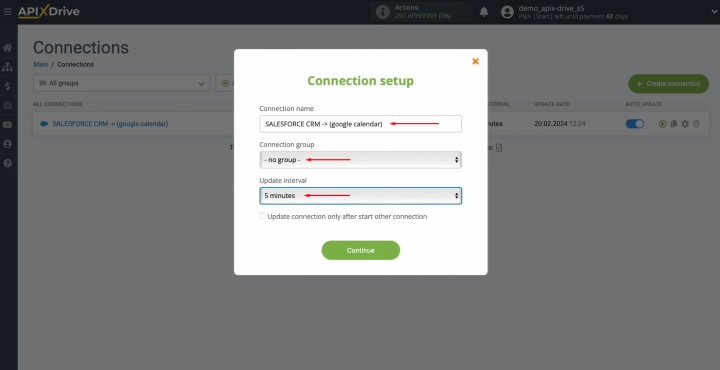This screenshot has height=370, width=720.
Task: Delete the connection with trash icon
Action: click(x=696, y=124)
